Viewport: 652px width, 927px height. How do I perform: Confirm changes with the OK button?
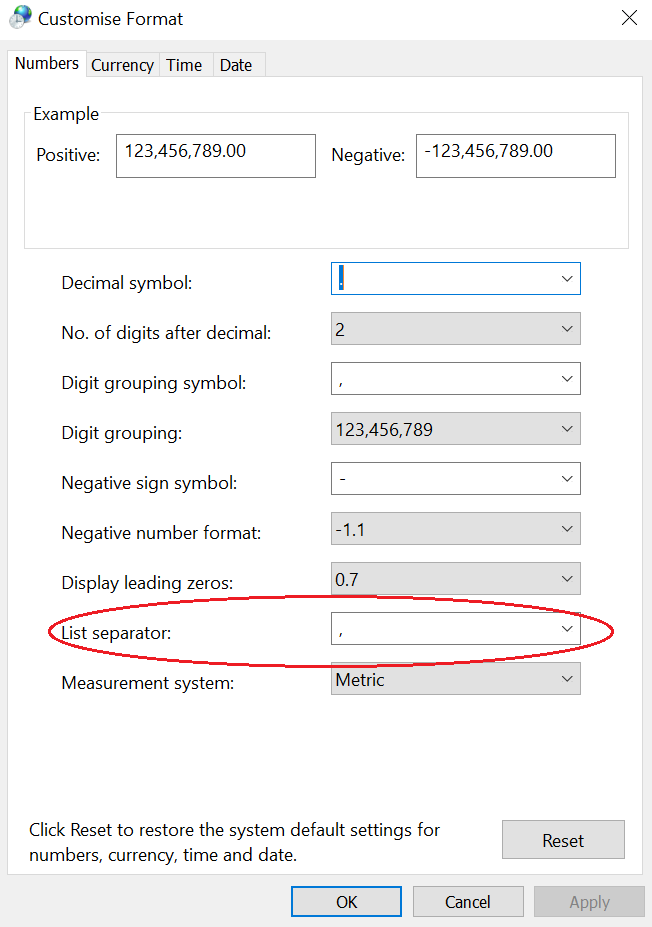[346, 902]
